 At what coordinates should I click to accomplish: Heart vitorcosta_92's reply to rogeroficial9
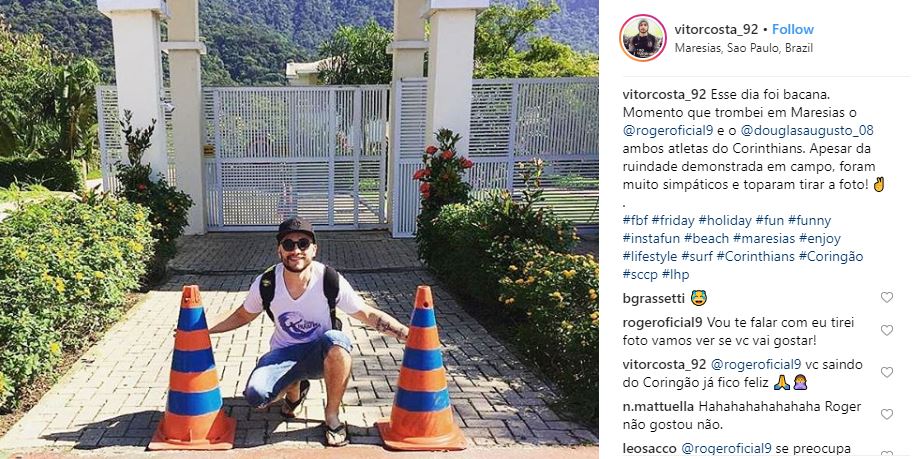click(886, 372)
